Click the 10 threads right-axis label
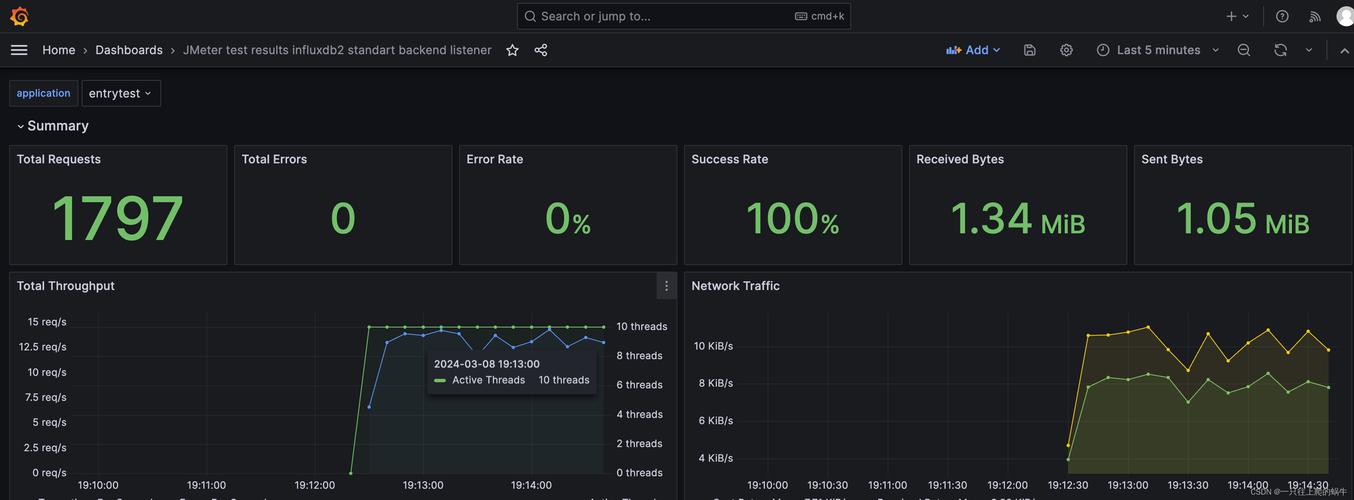 click(642, 326)
